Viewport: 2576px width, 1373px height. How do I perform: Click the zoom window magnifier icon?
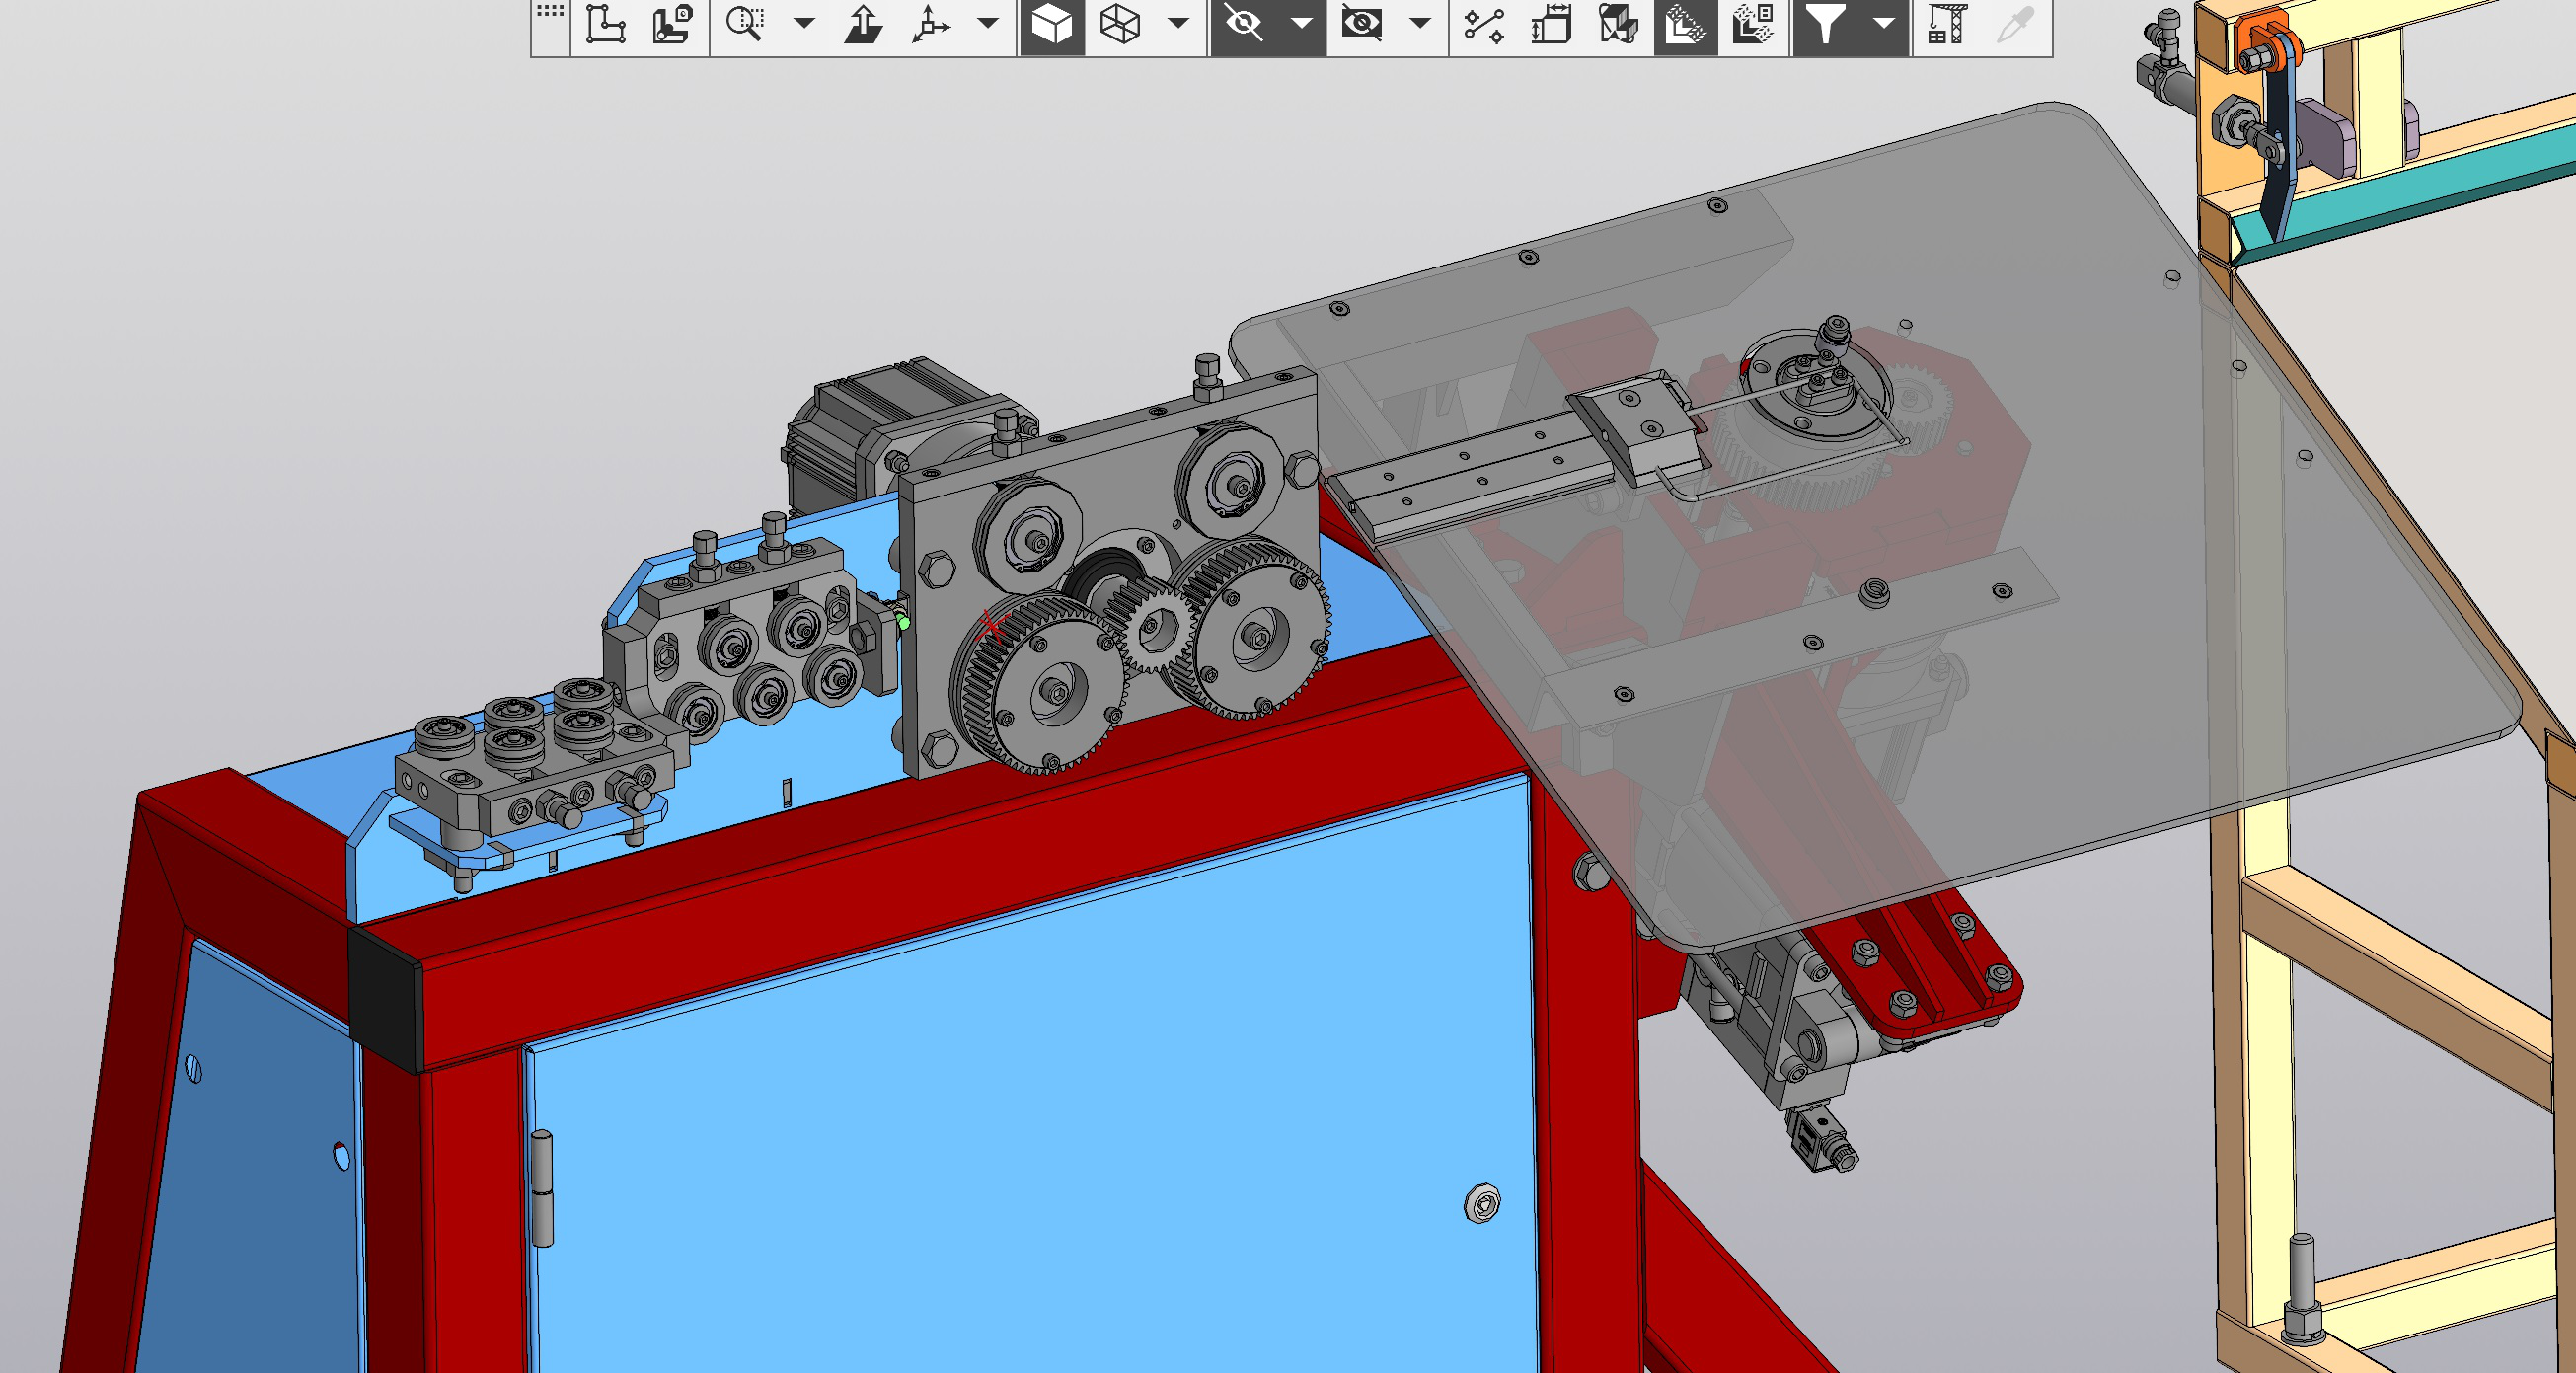[745, 23]
